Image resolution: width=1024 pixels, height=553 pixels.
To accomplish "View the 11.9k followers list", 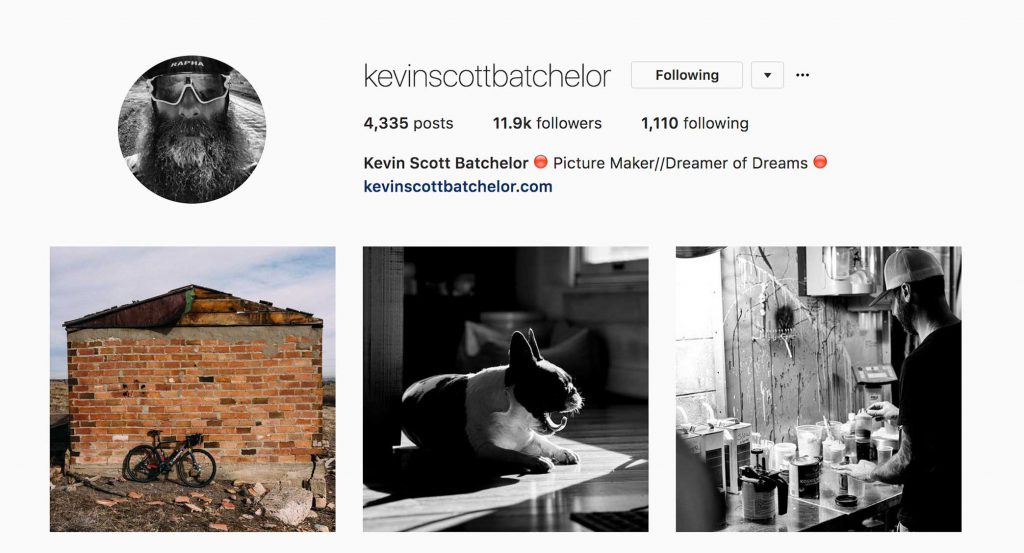I will [547, 123].
